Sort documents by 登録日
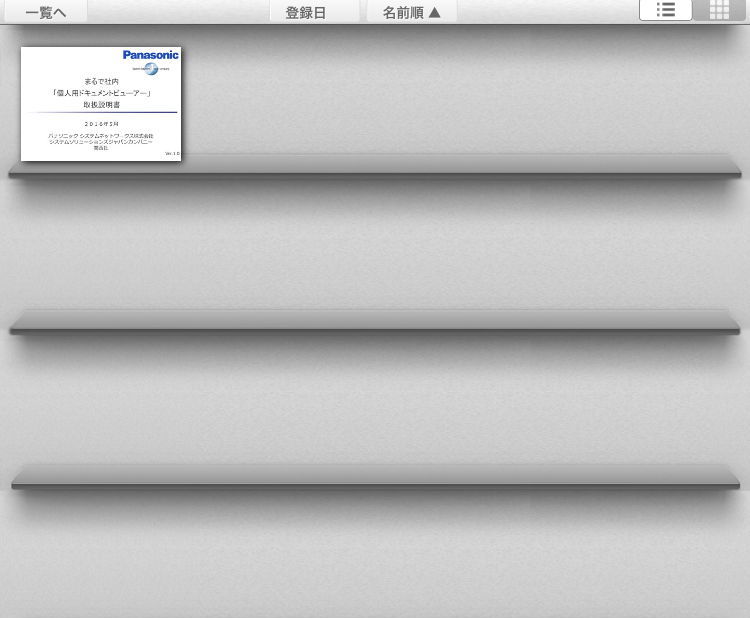The width and height of the screenshot is (750, 618). 306,12
